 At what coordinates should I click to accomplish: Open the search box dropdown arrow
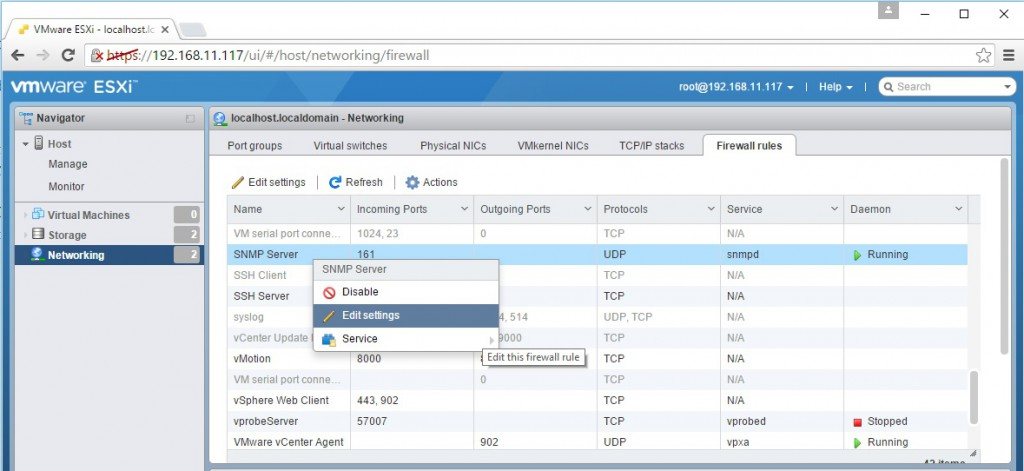coord(1008,87)
